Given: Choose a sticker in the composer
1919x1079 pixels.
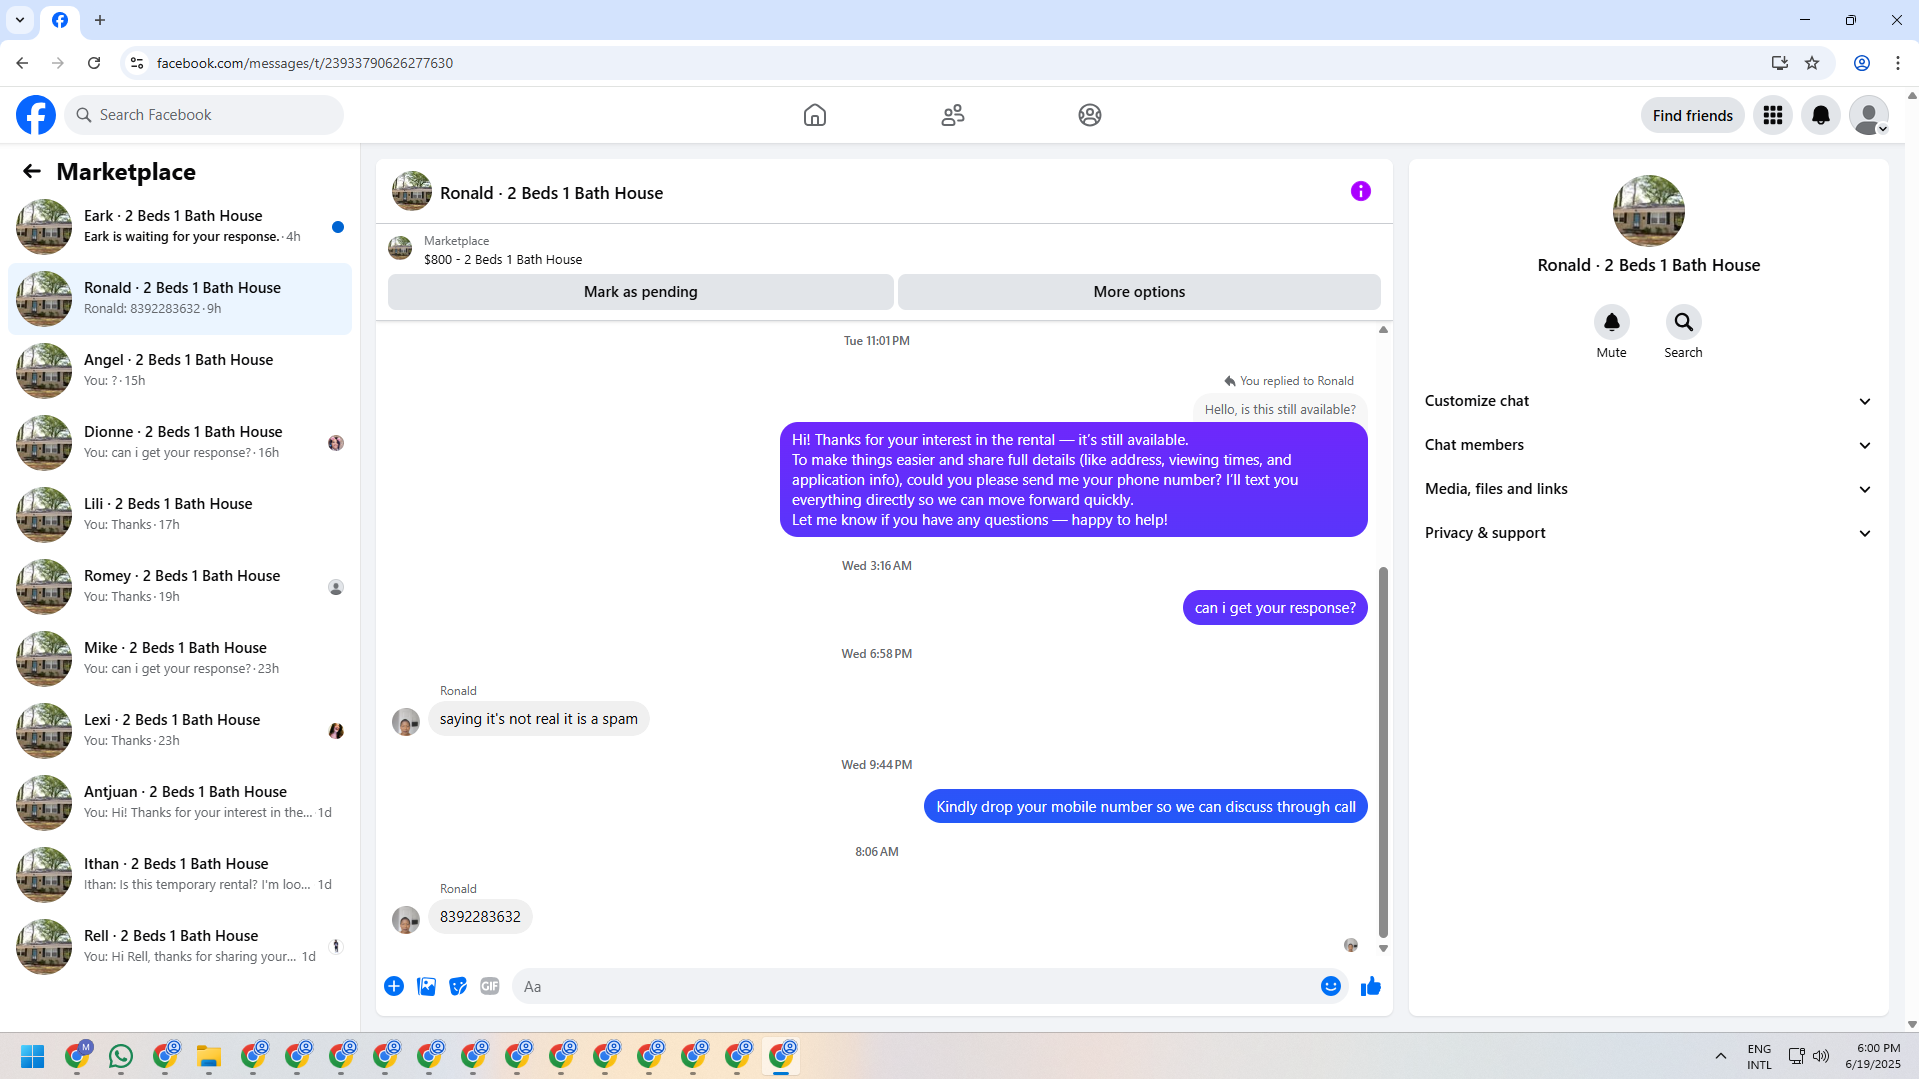Looking at the screenshot, I should tap(458, 986).
